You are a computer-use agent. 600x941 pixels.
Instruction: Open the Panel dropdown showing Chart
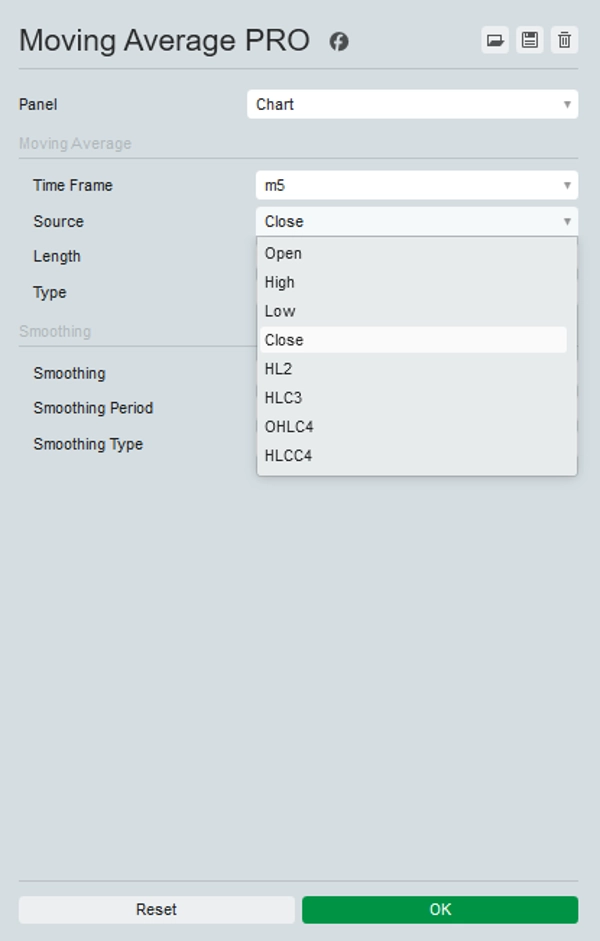[x=412, y=104]
